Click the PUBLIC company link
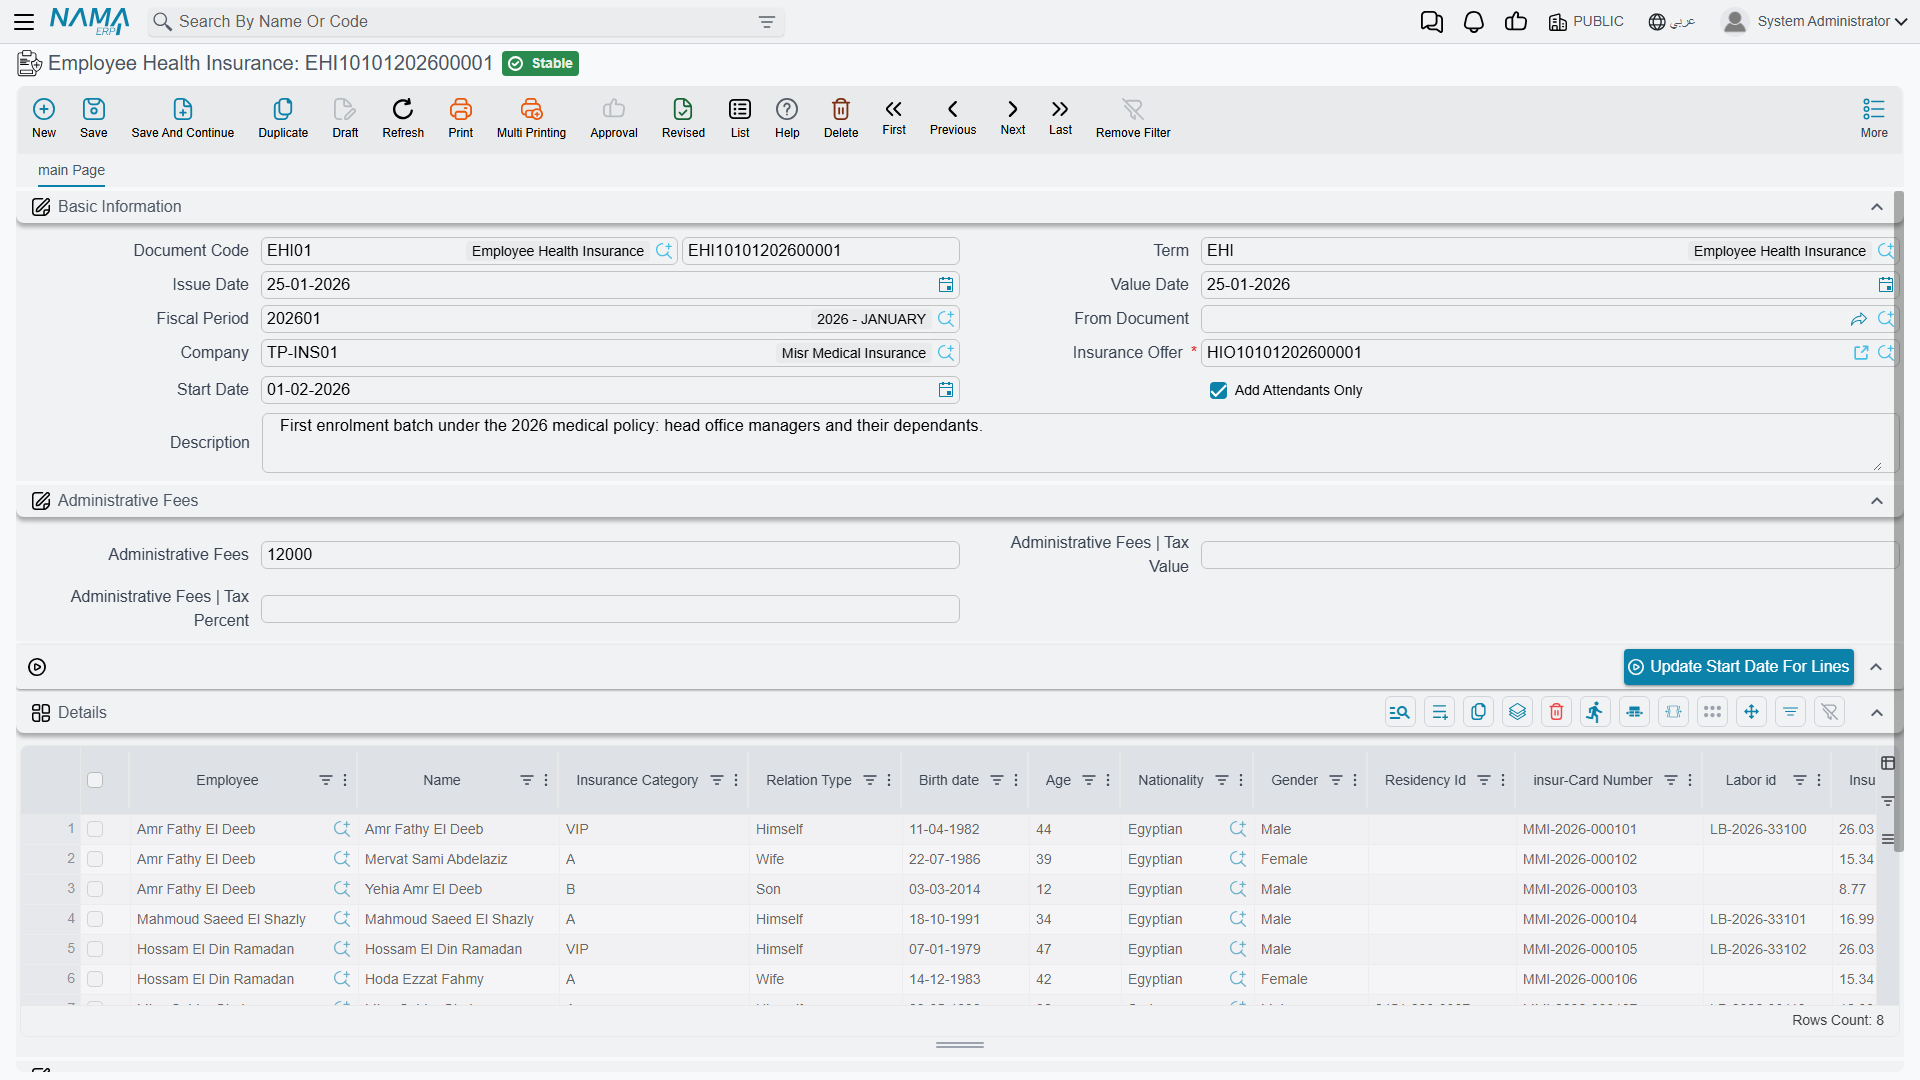The image size is (1920, 1080). pyautogui.click(x=1586, y=22)
